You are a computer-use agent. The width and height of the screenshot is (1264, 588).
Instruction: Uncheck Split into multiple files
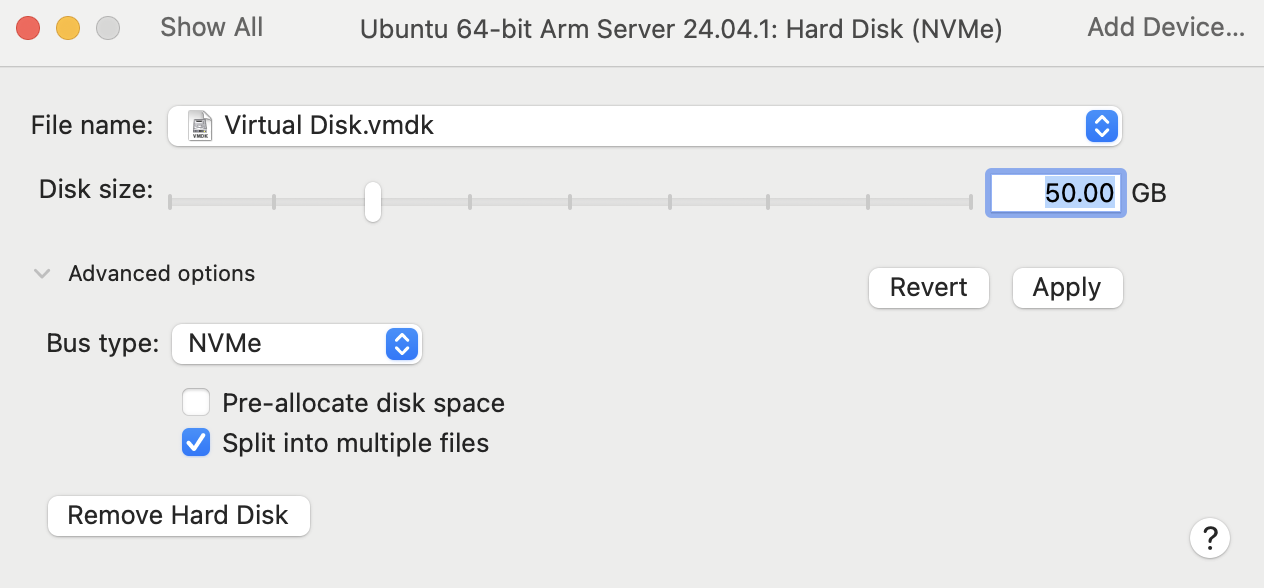(196, 442)
